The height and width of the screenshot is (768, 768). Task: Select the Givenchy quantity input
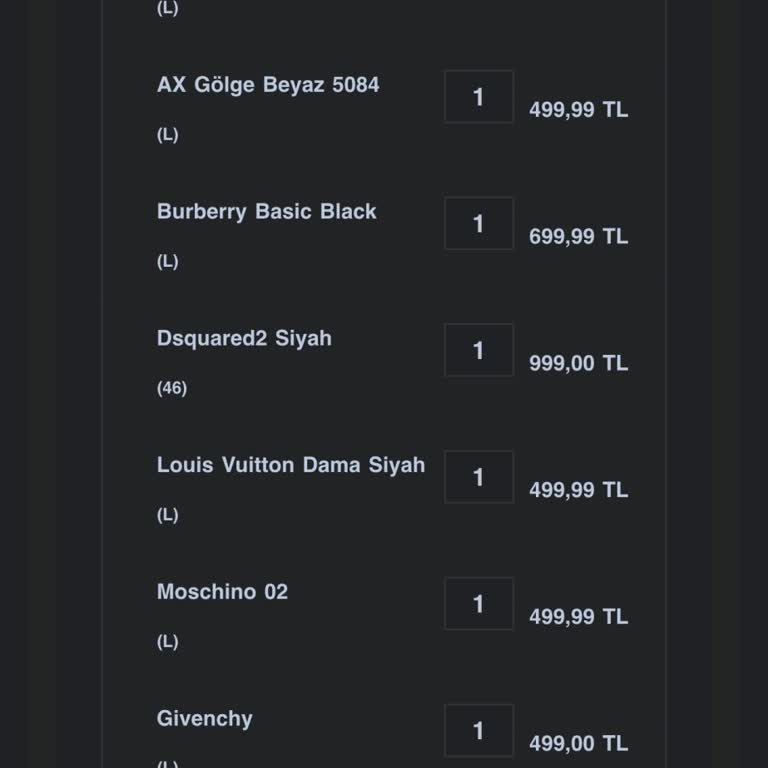pyautogui.click(x=479, y=731)
